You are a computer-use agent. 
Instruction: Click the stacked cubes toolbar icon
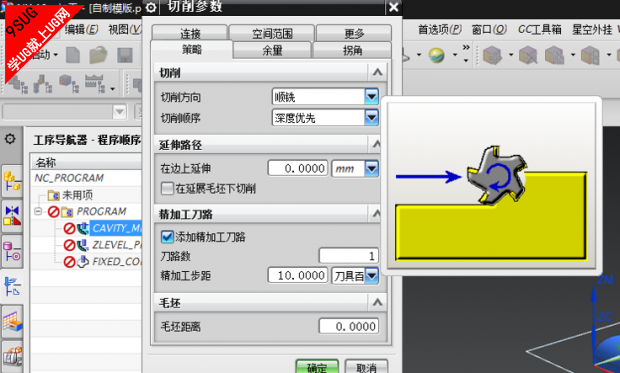click(x=554, y=55)
